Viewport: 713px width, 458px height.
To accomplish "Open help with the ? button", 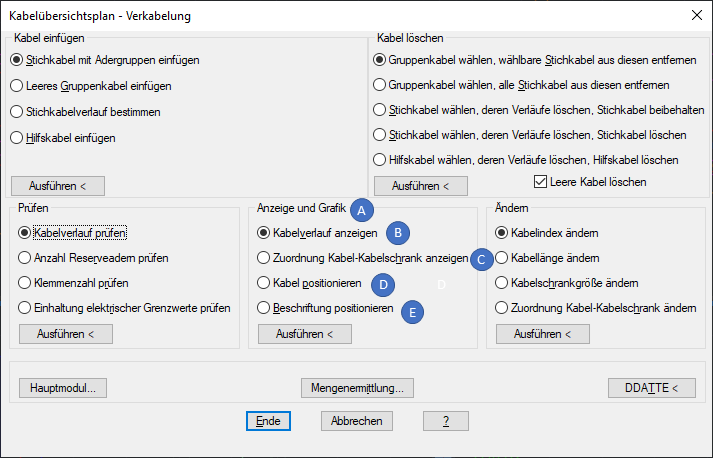I will [446, 421].
